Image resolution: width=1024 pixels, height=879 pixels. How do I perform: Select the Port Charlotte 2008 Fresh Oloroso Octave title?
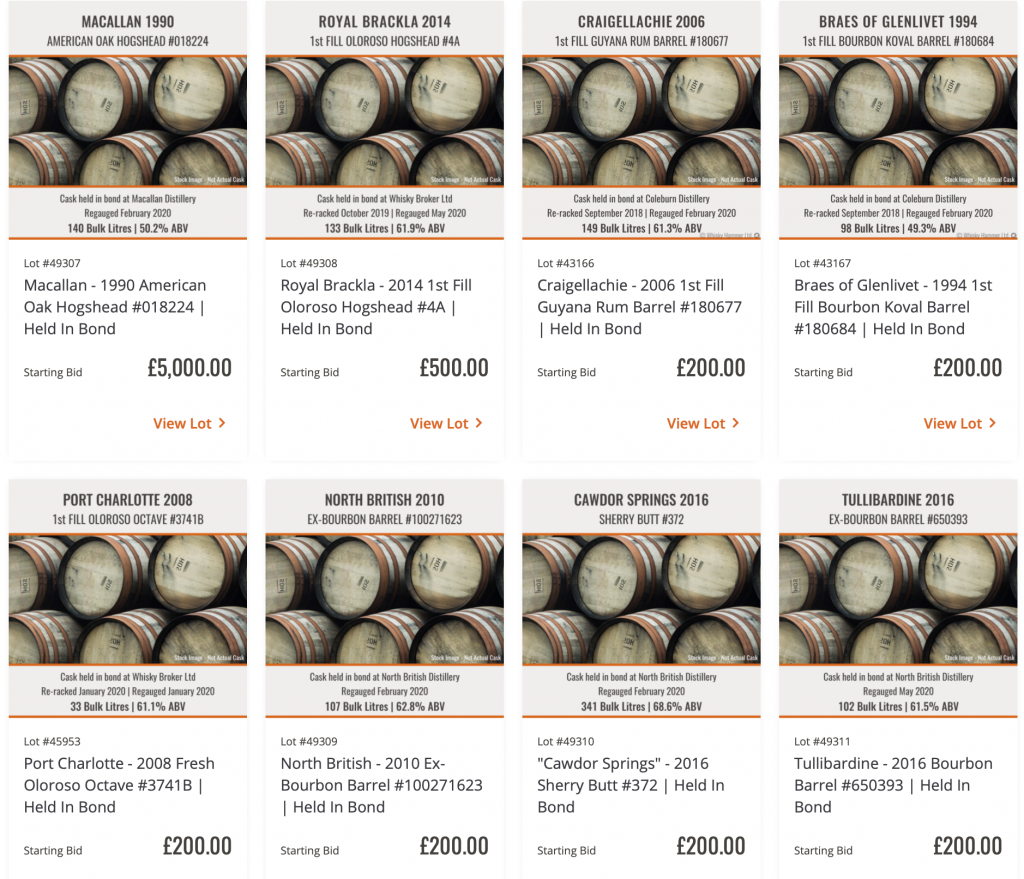click(x=120, y=785)
